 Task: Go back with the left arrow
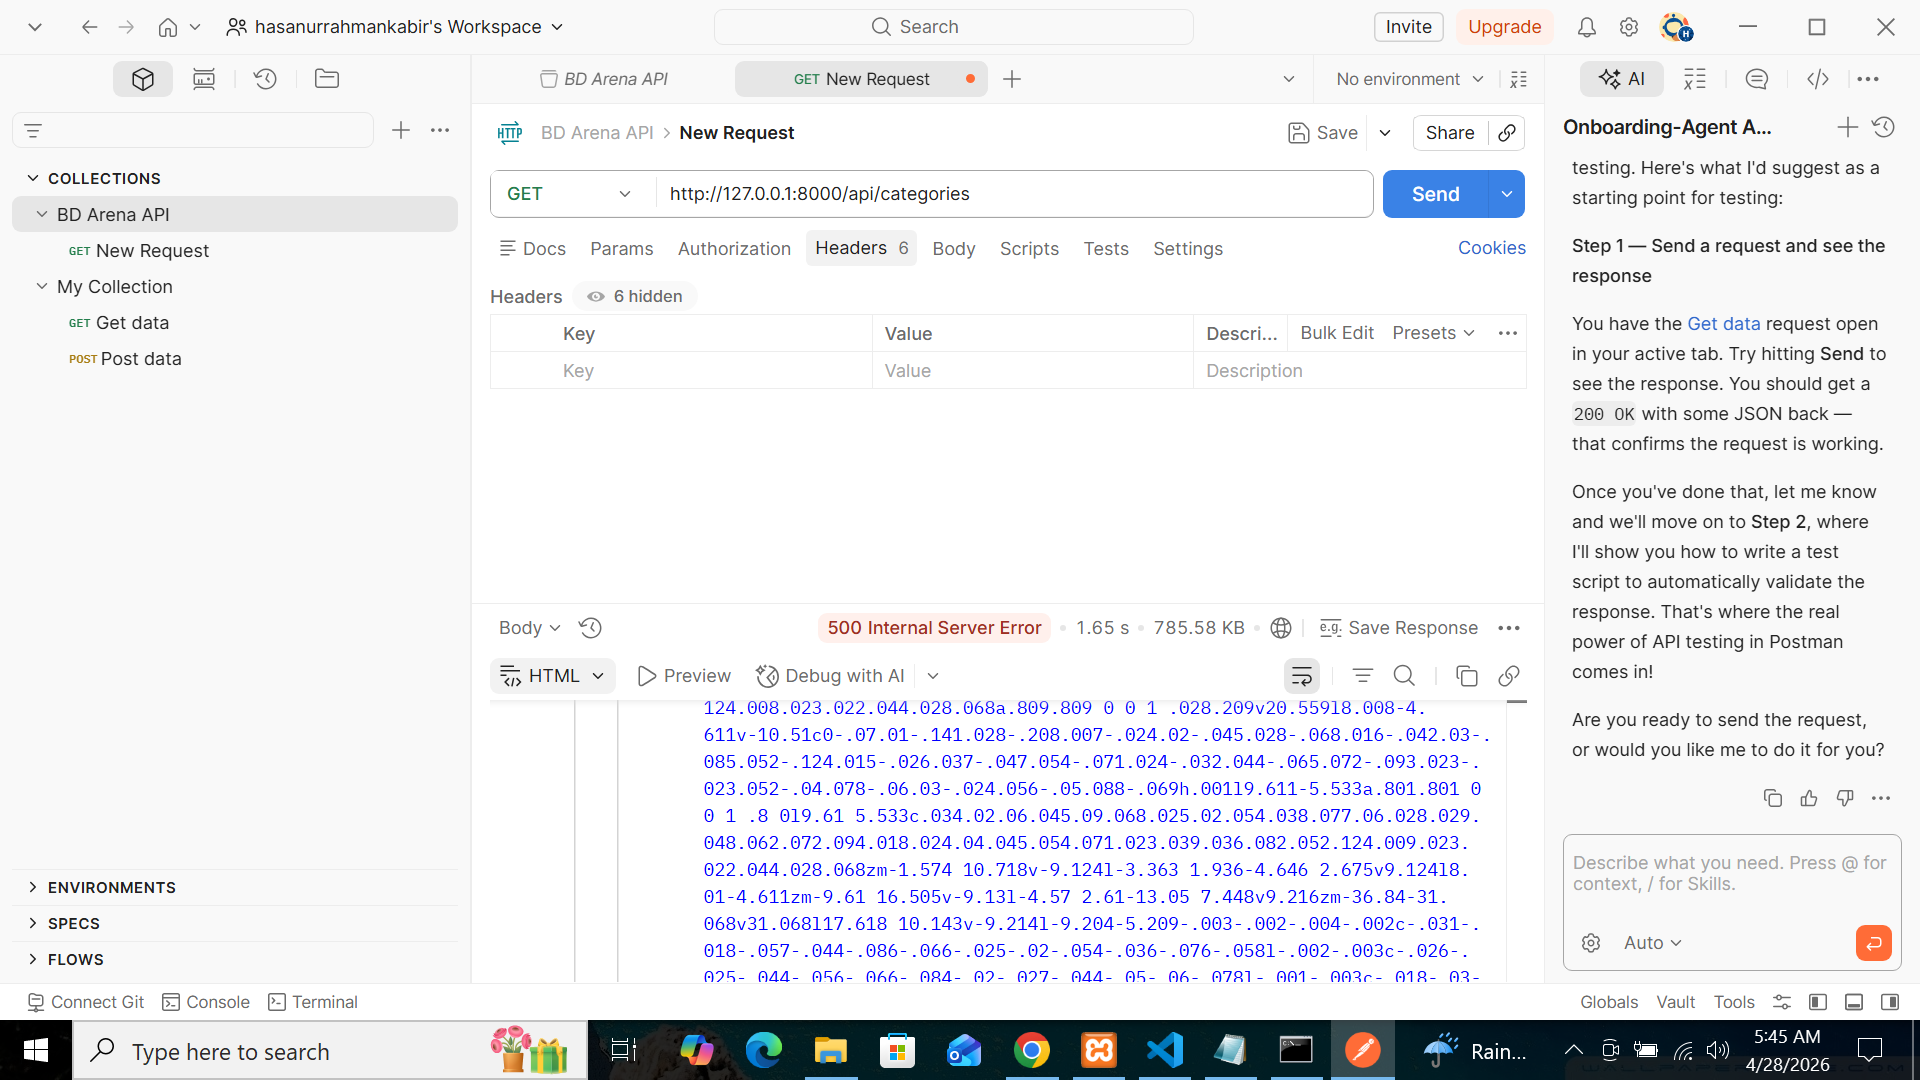(89, 27)
